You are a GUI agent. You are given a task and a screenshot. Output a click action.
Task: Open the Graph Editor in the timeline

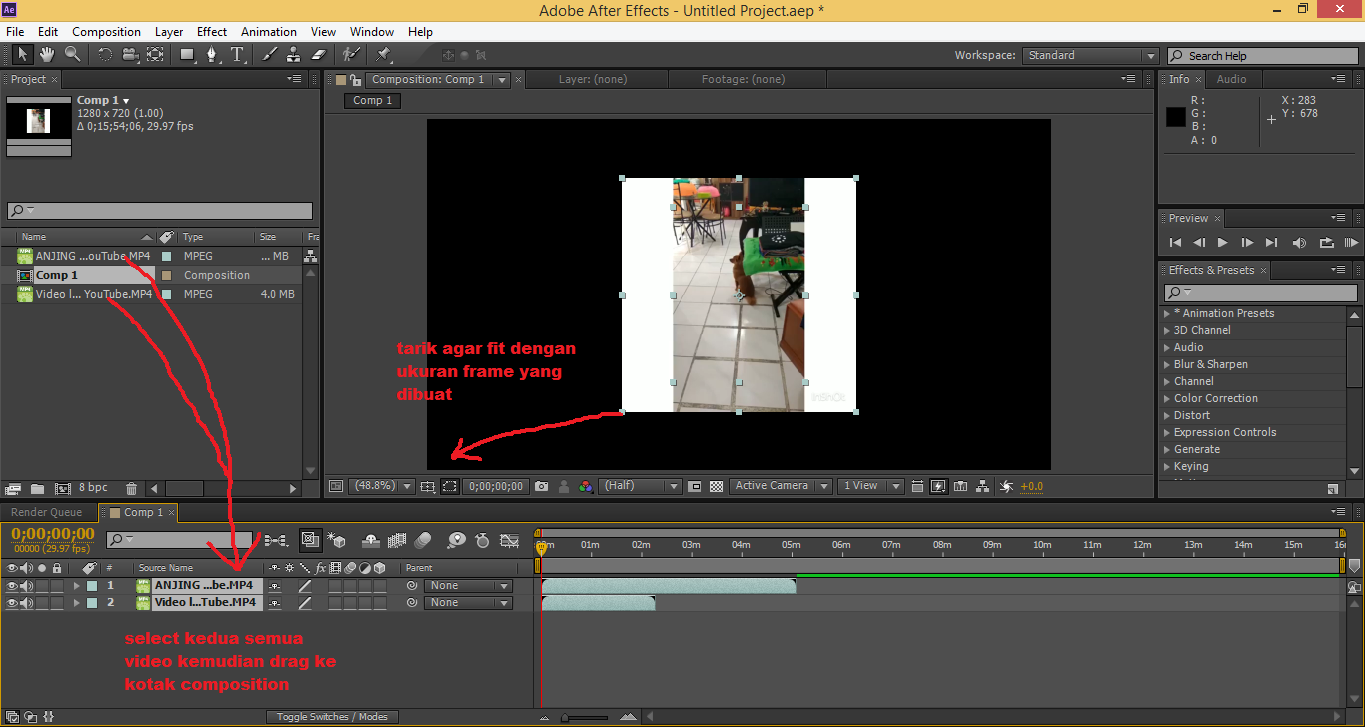510,540
